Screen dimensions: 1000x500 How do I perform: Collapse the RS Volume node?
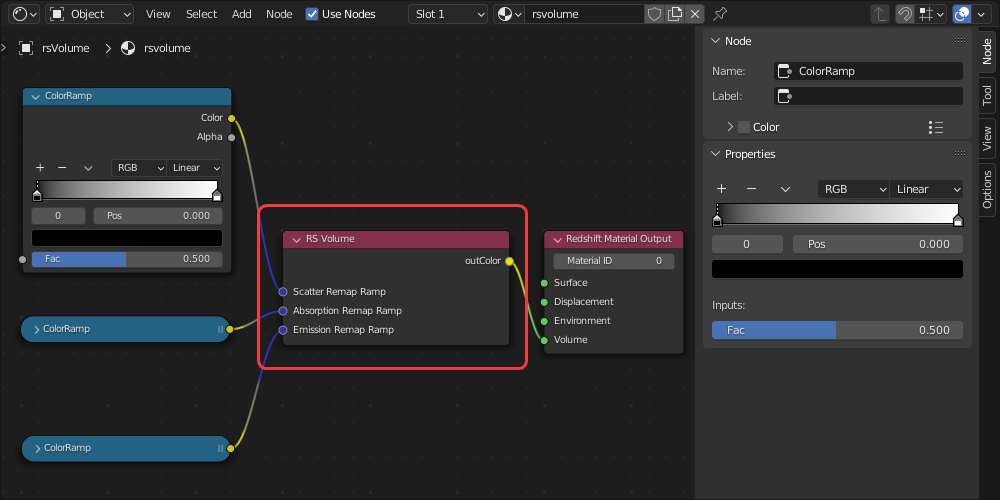(x=296, y=239)
